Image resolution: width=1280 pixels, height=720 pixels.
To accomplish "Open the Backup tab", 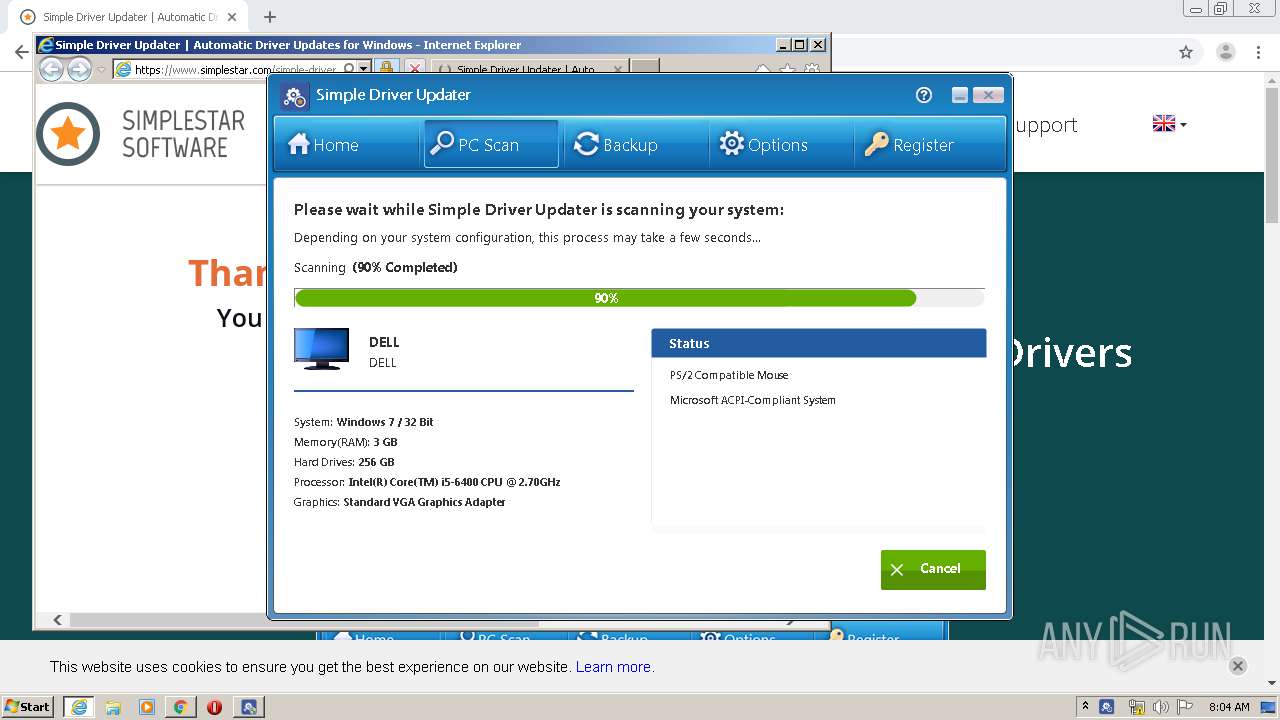I will tap(636, 144).
